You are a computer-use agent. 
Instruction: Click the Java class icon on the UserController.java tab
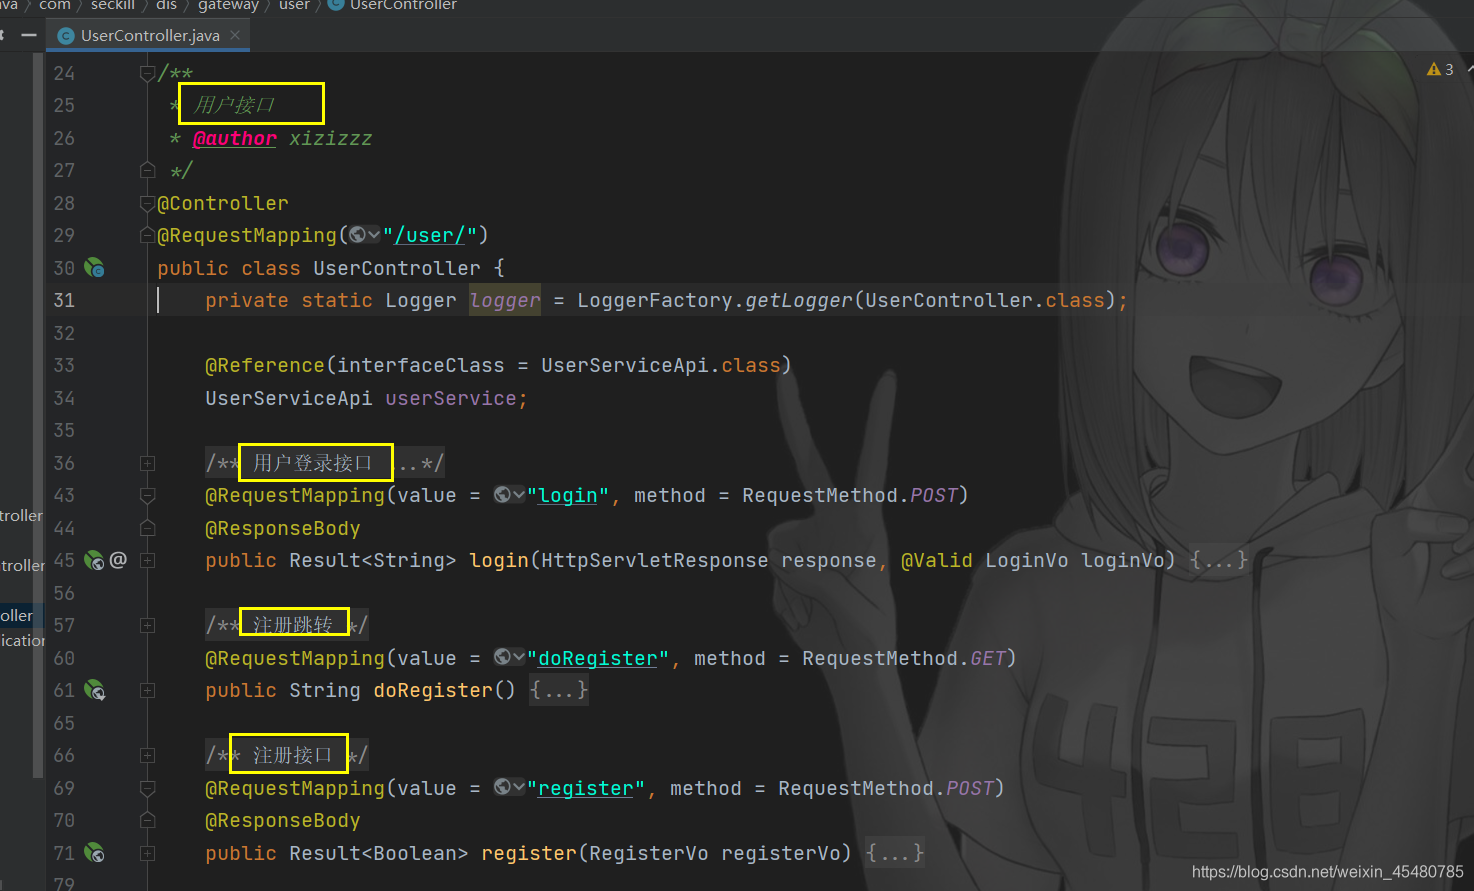coord(66,36)
